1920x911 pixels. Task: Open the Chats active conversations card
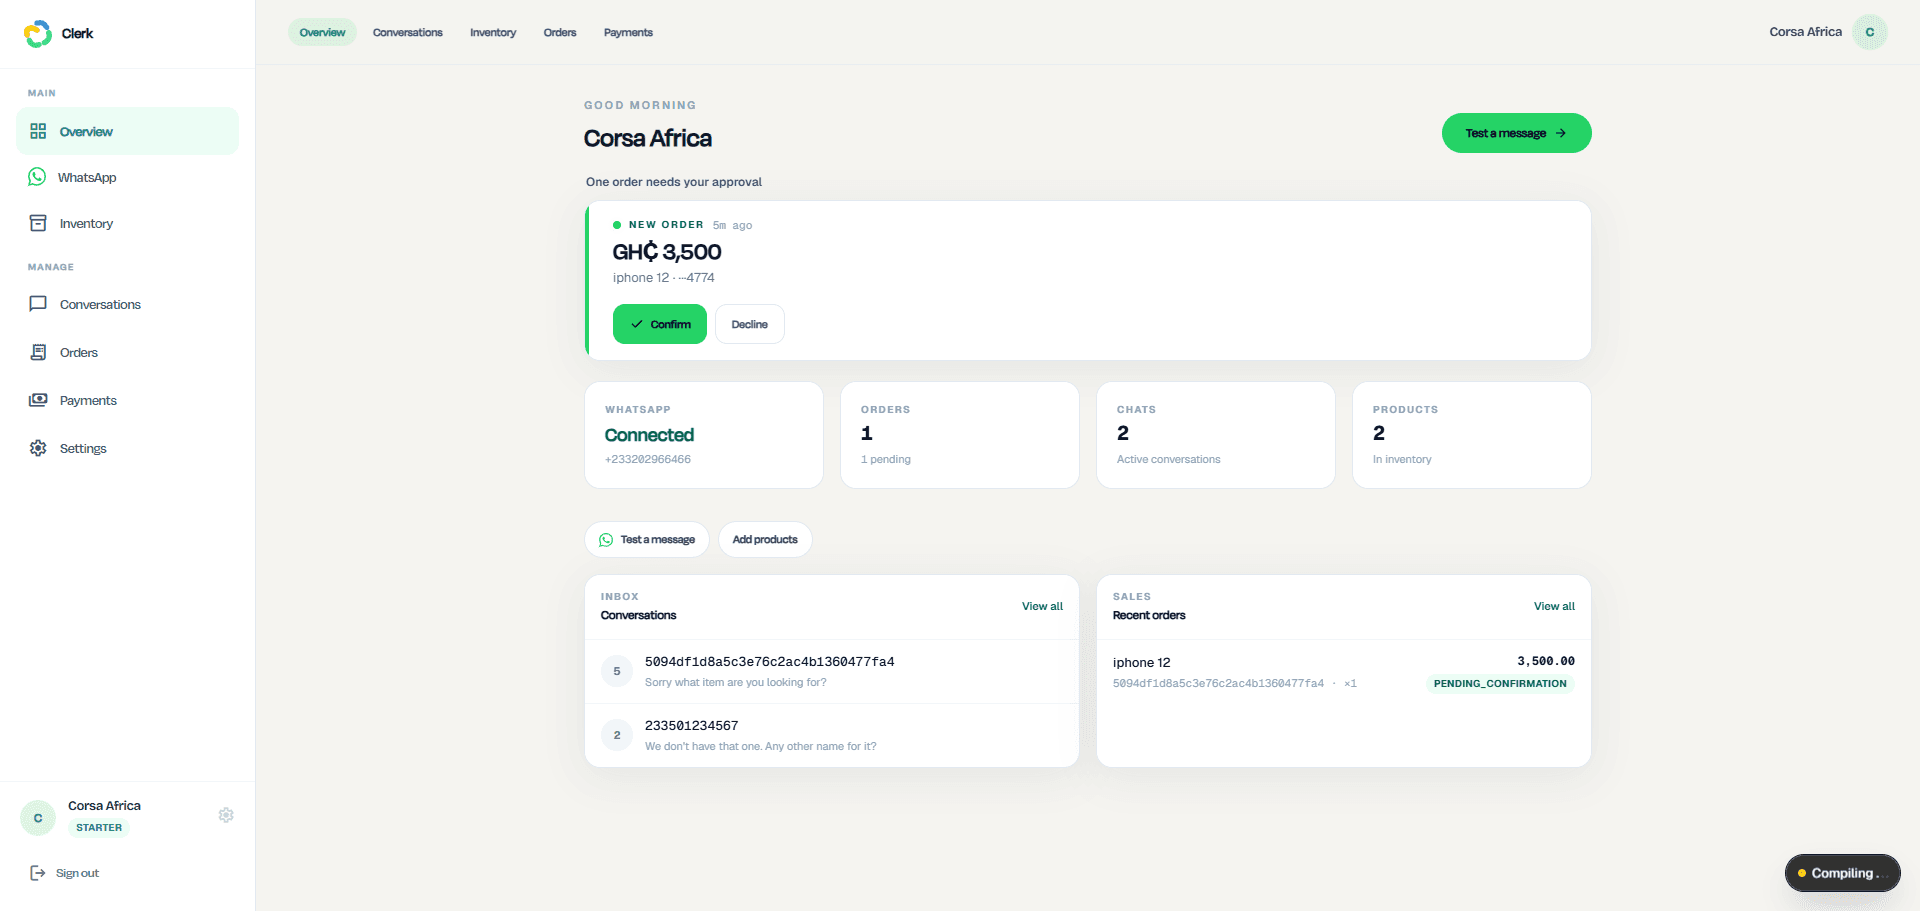click(1216, 435)
